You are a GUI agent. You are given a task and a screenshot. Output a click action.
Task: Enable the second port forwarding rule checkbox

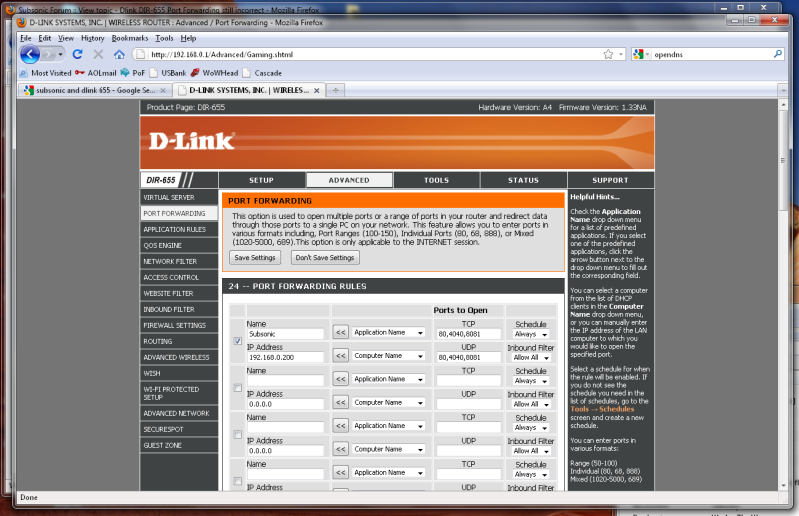click(237, 388)
